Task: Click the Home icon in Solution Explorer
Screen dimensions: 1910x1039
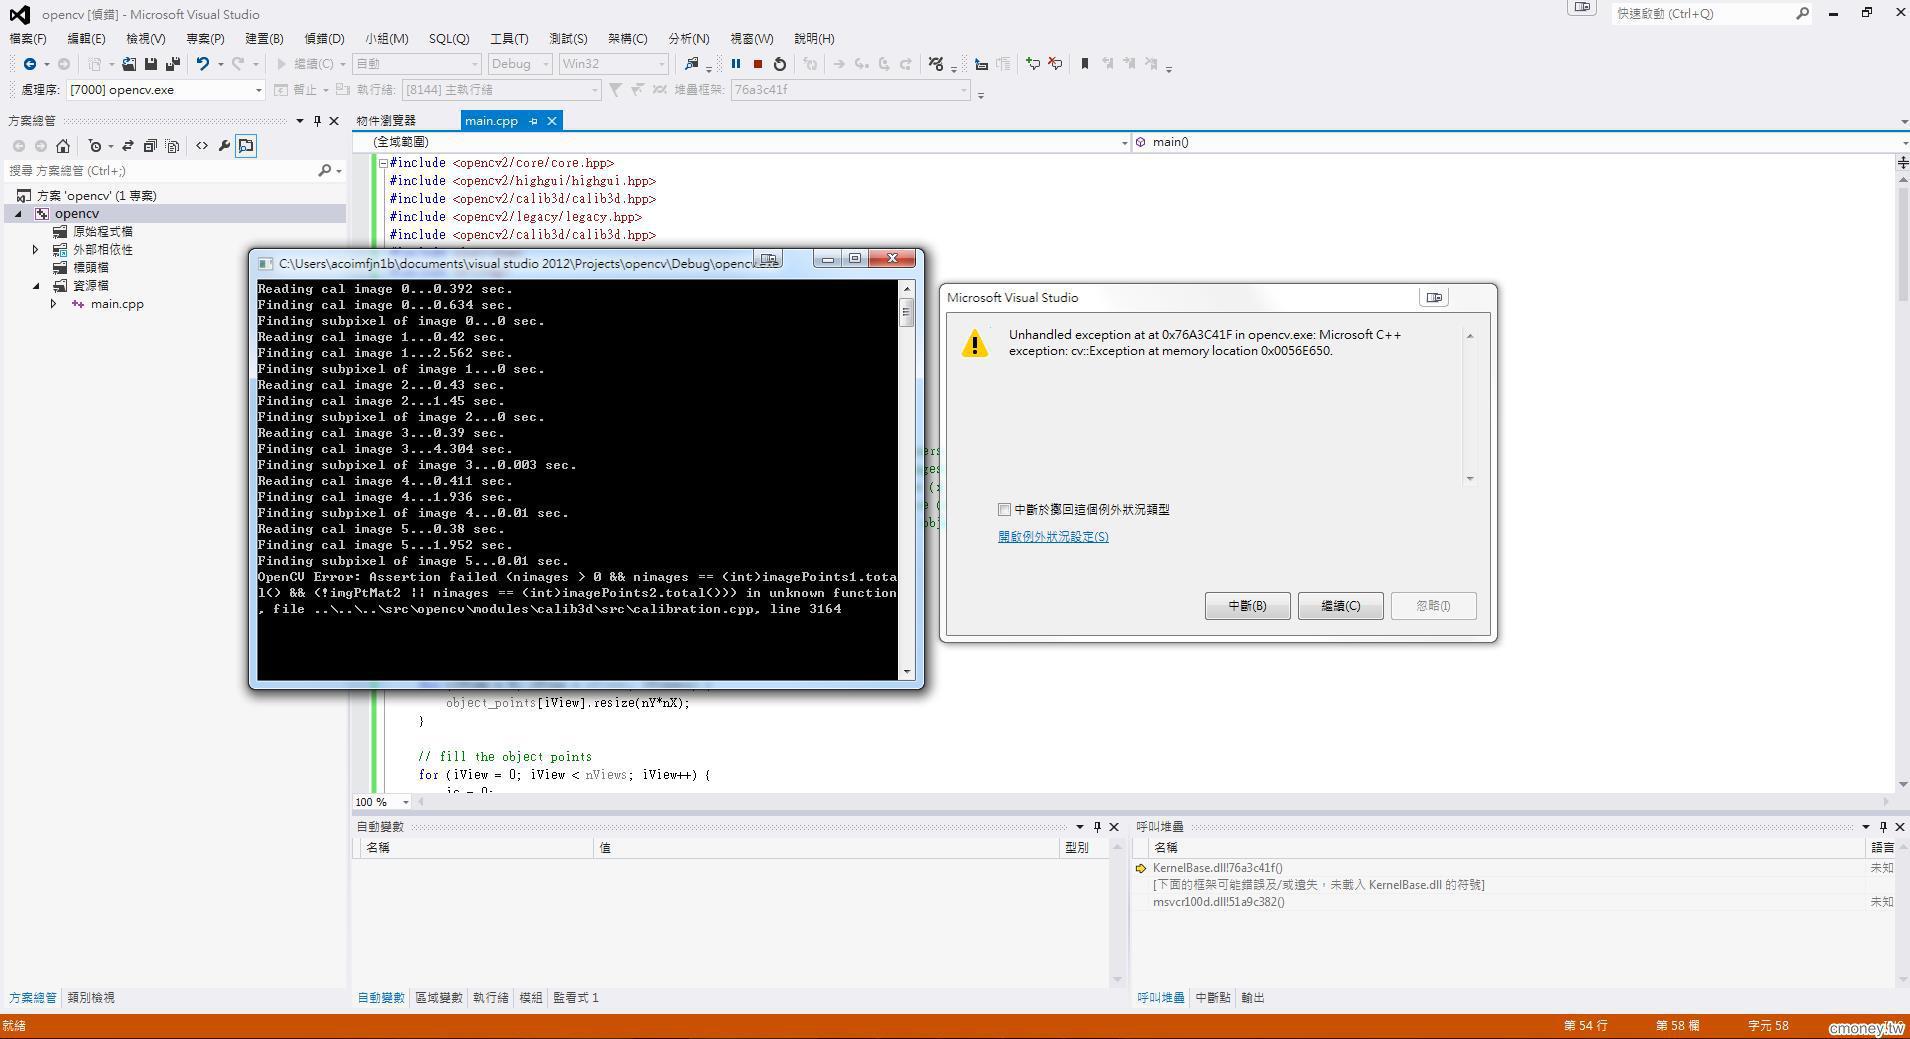Action: click(63, 146)
